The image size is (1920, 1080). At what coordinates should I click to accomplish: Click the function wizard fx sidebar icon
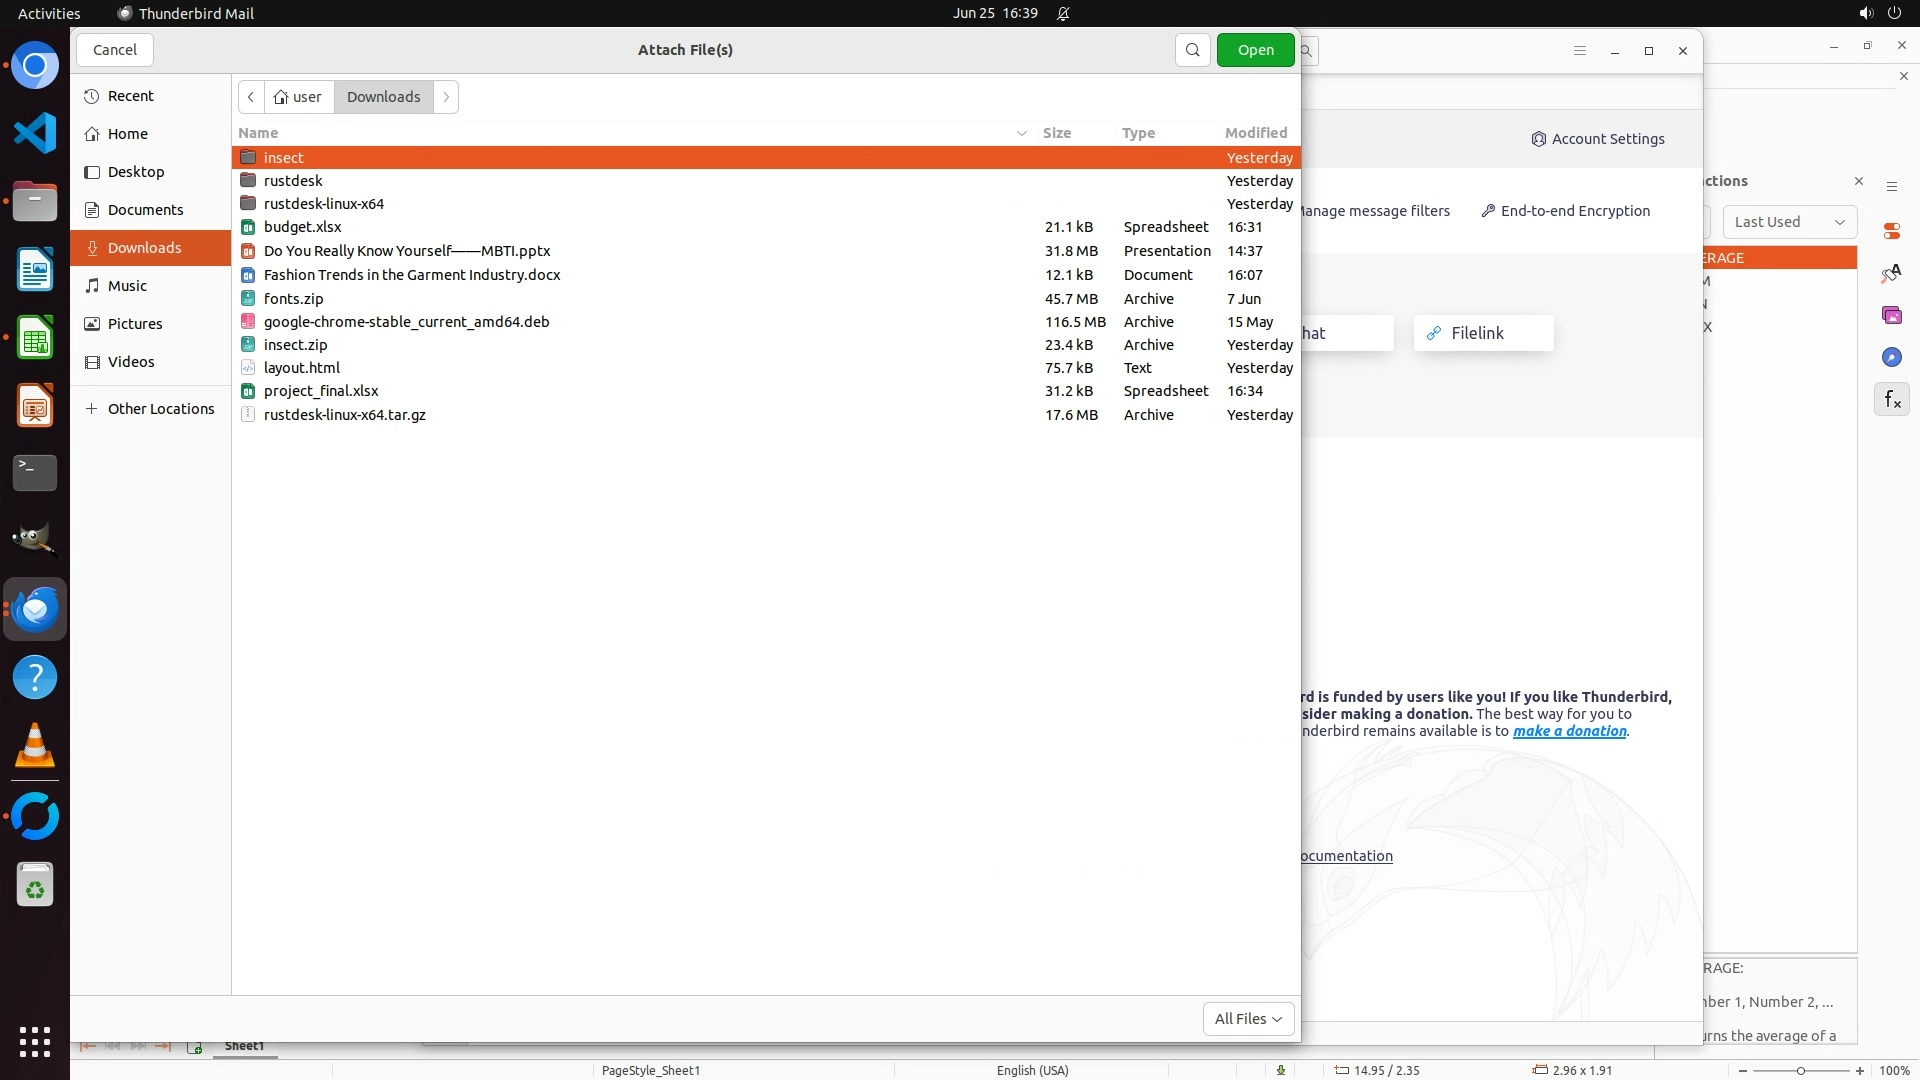(x=1891, y=400)
